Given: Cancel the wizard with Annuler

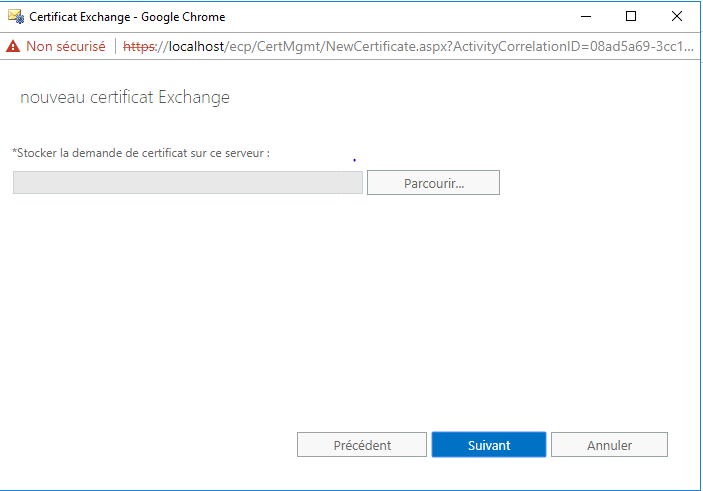Looking at the screenshot, I should point(609,445).
